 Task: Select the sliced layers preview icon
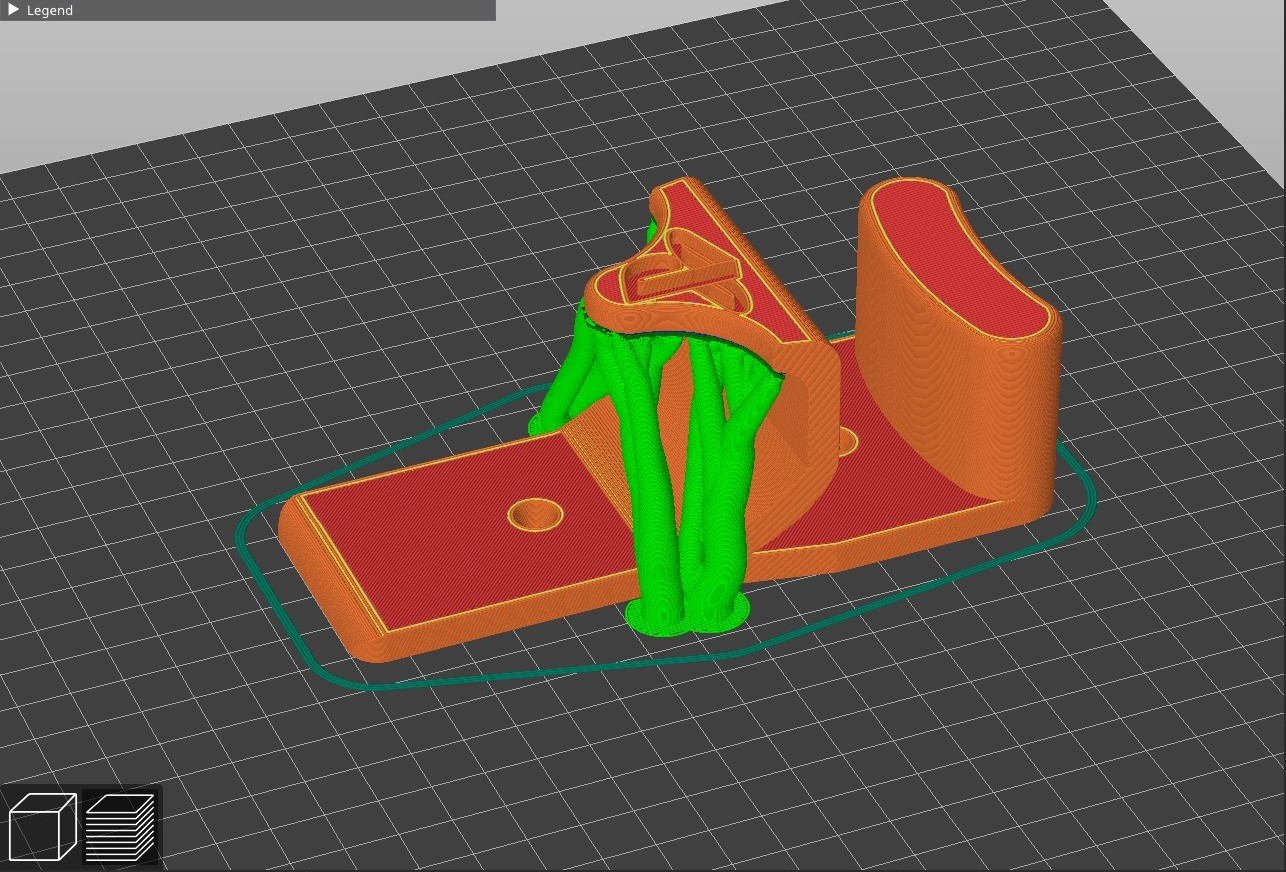[x=120, y=826]
